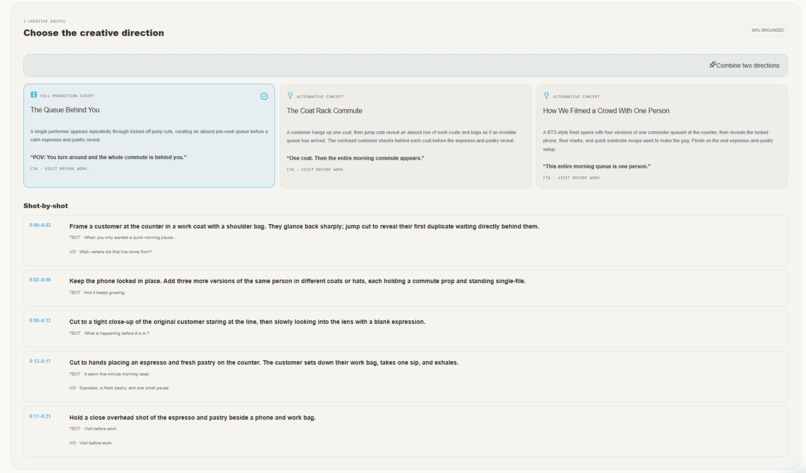This screenshot has width=806, height=473.
Task: Click the TEXT line "What is happening before 8 a.m.?"
Action: click(x=109, y=333)
